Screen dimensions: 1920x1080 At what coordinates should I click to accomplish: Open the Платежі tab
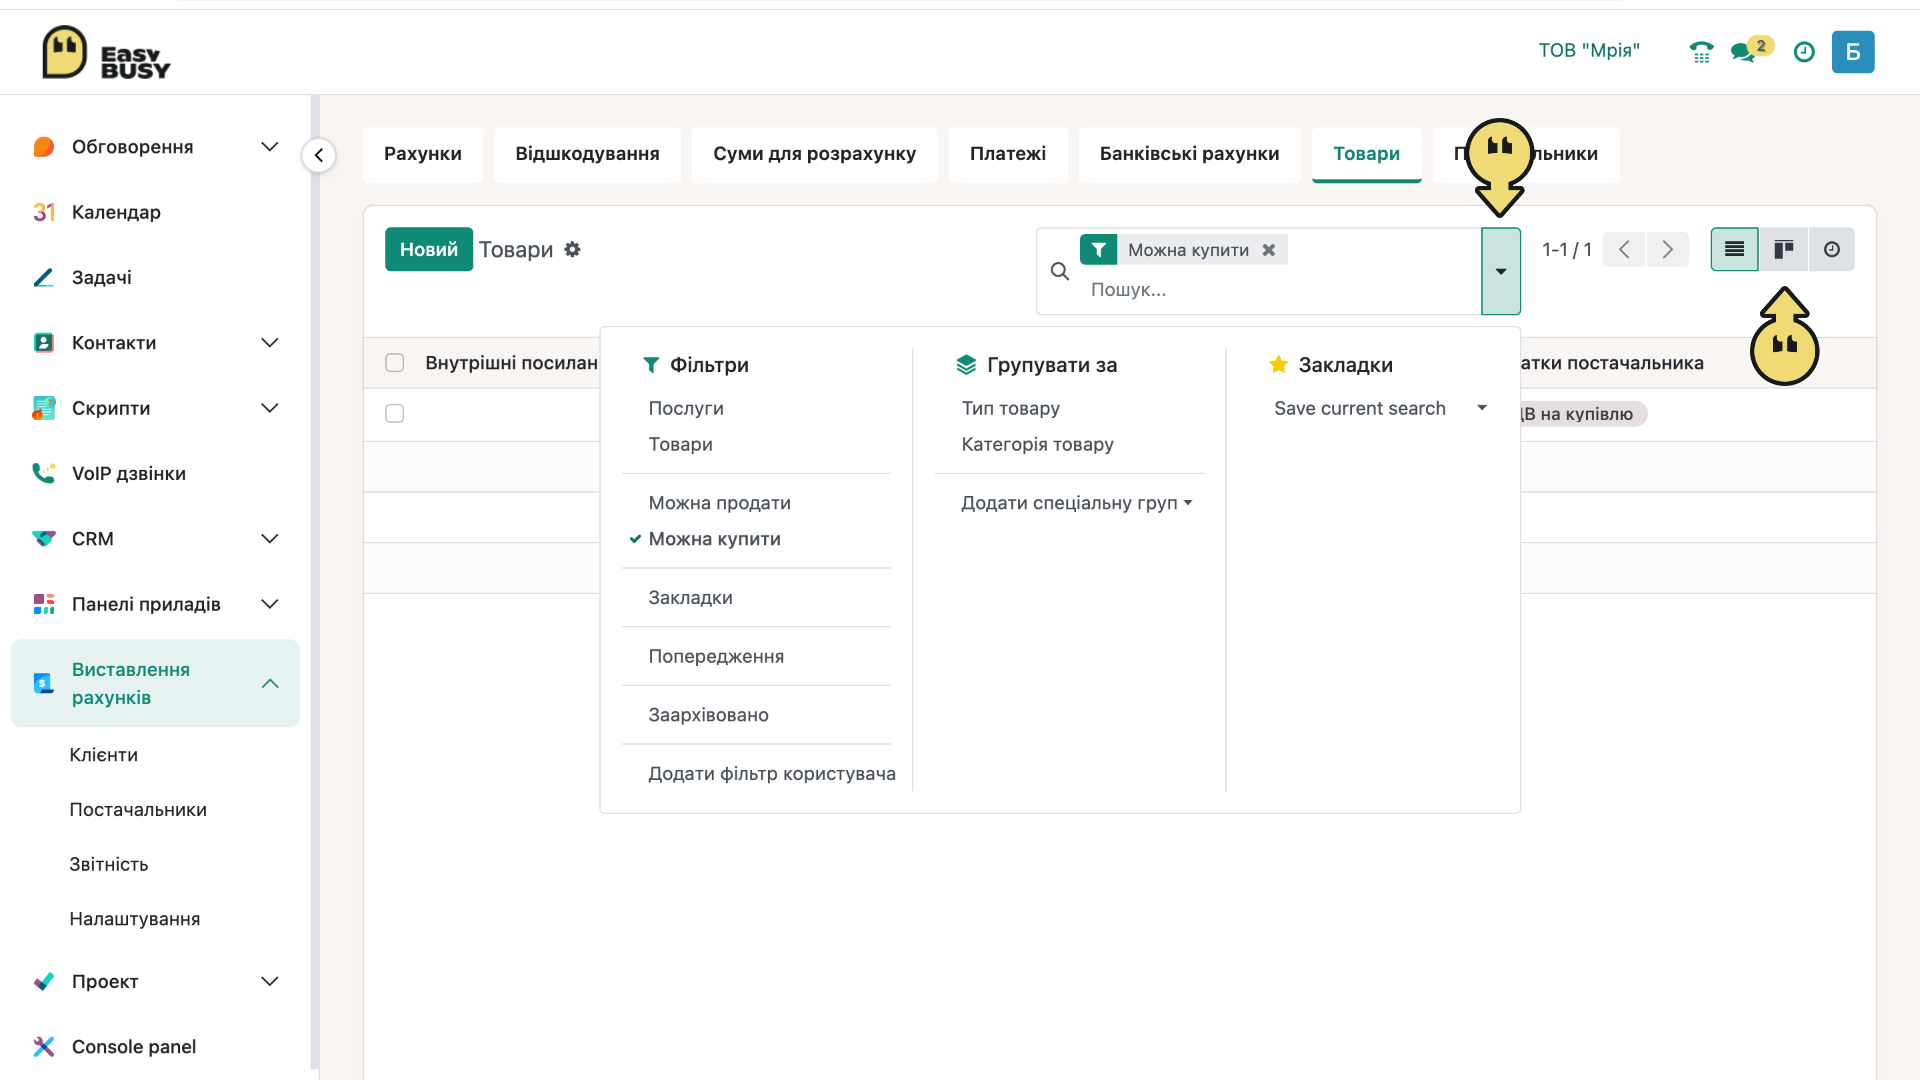1008,154
